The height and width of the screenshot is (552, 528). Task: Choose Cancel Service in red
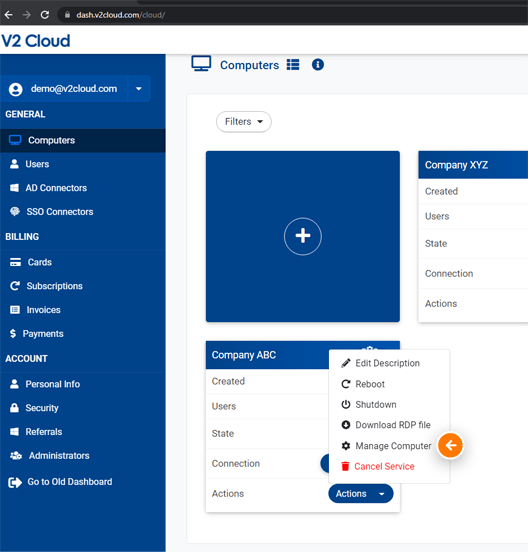pos(389,466)
